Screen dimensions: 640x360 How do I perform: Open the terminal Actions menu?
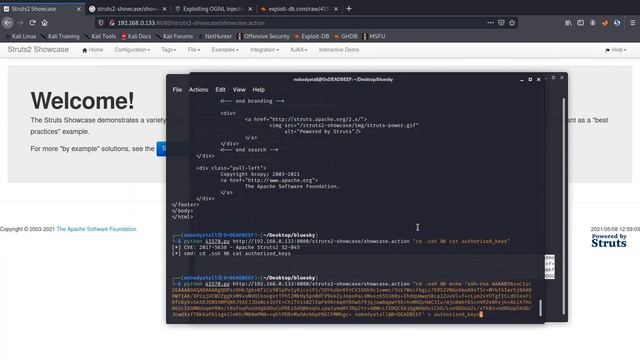pyautogui.click(x=198, y=89)
